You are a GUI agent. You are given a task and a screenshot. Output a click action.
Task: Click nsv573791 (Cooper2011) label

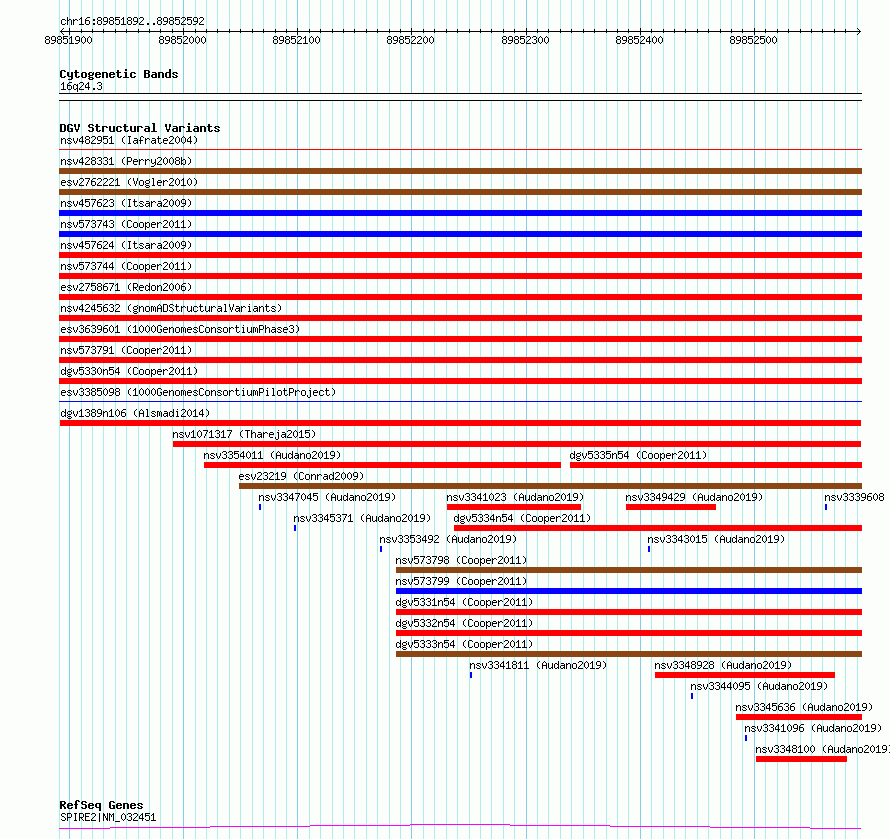pos(126,350)
